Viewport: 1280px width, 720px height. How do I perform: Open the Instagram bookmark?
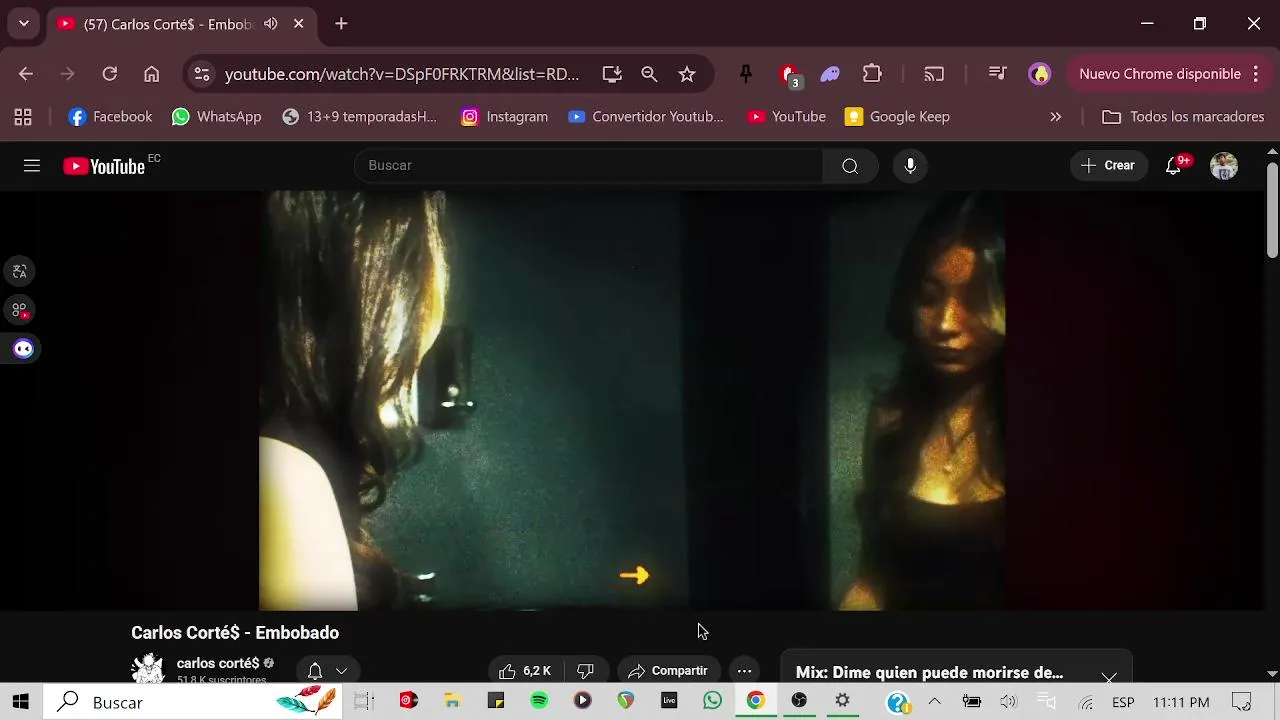tap(505, 117)
